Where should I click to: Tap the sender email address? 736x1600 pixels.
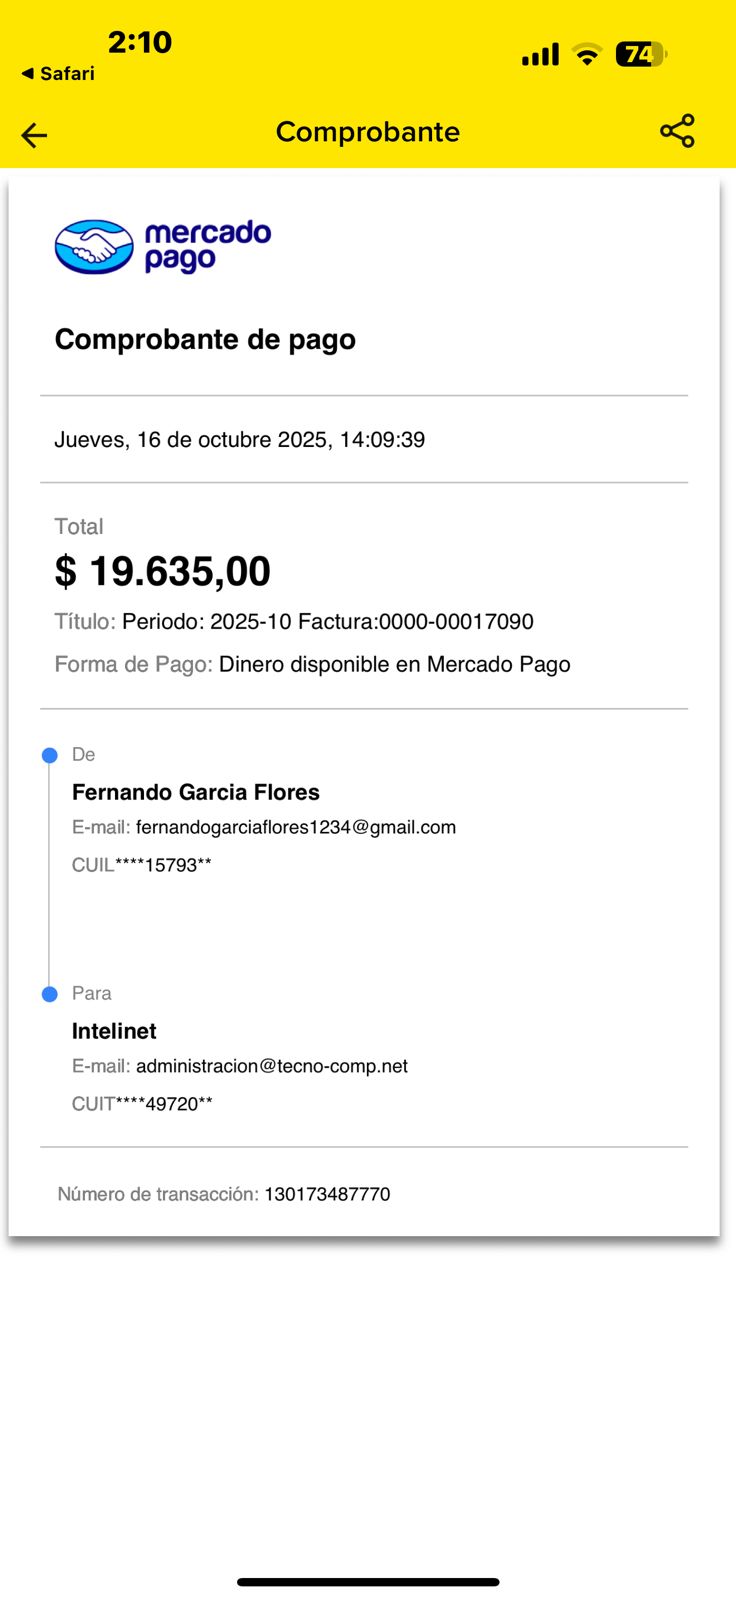(x=296, y=827)
